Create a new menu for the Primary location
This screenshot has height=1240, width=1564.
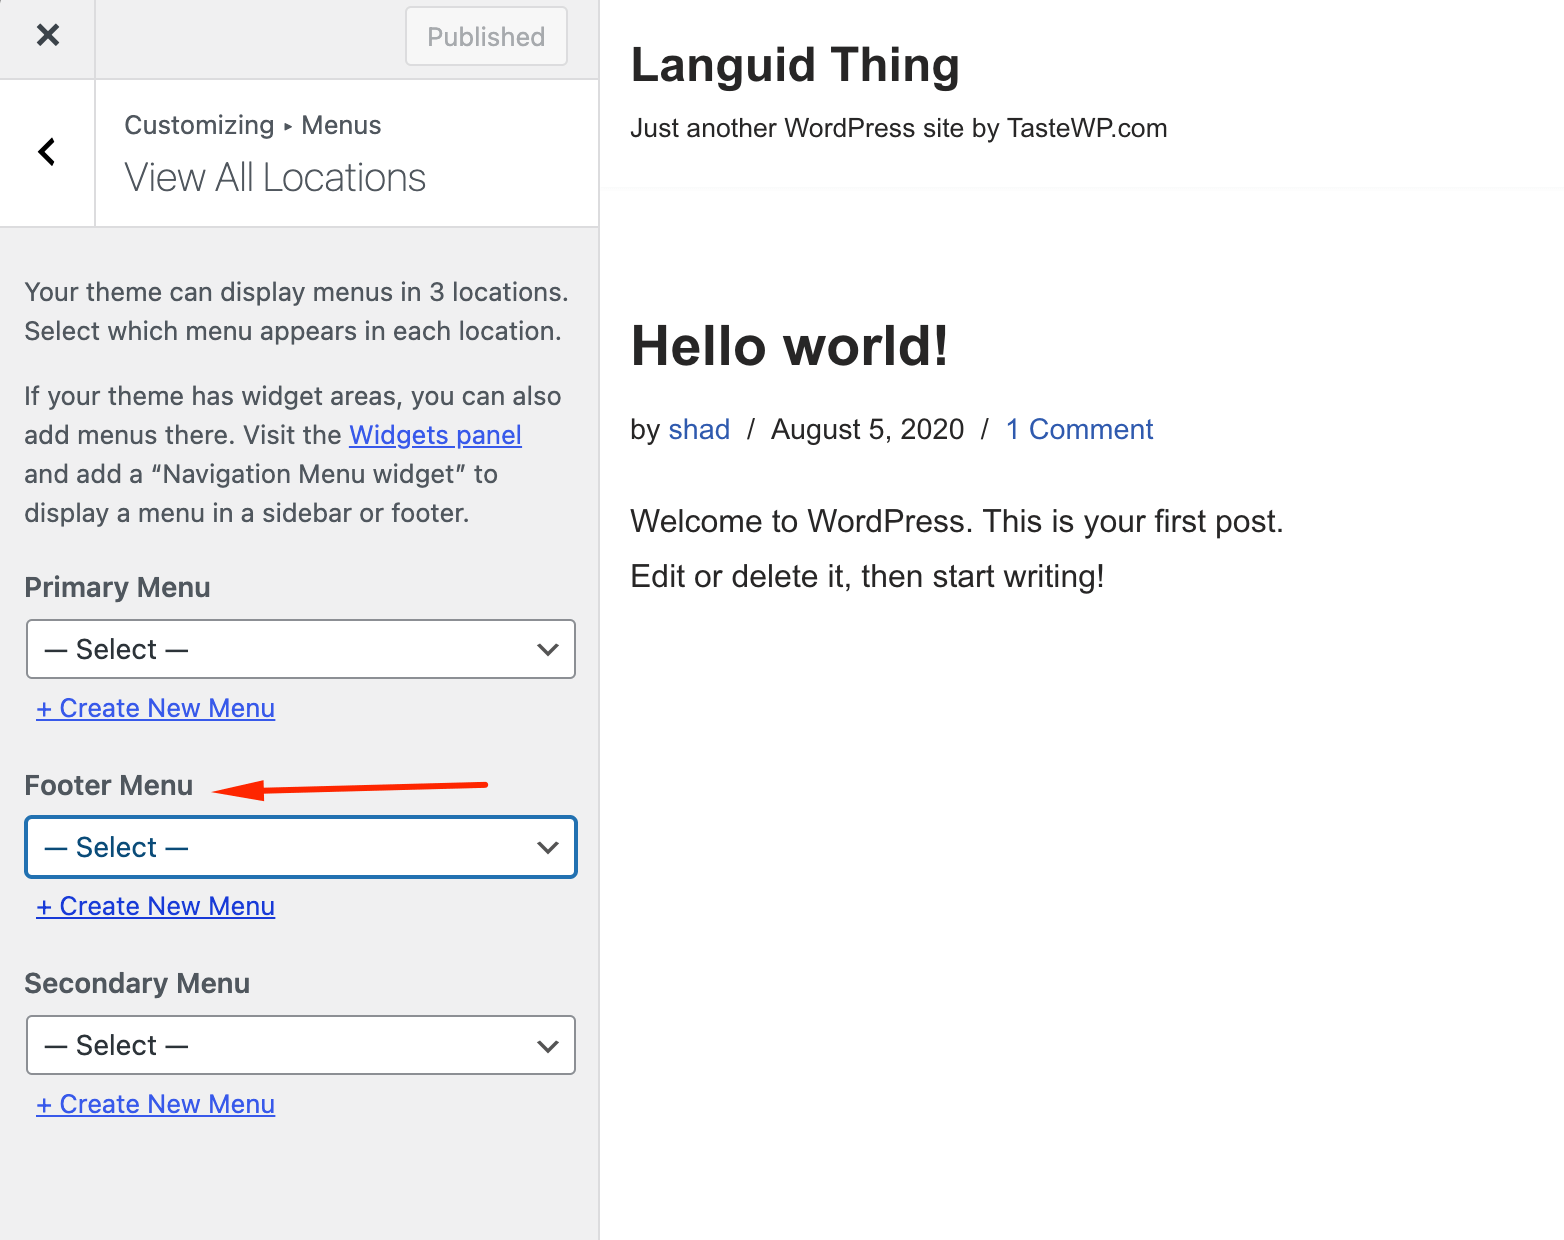[155, 708]
